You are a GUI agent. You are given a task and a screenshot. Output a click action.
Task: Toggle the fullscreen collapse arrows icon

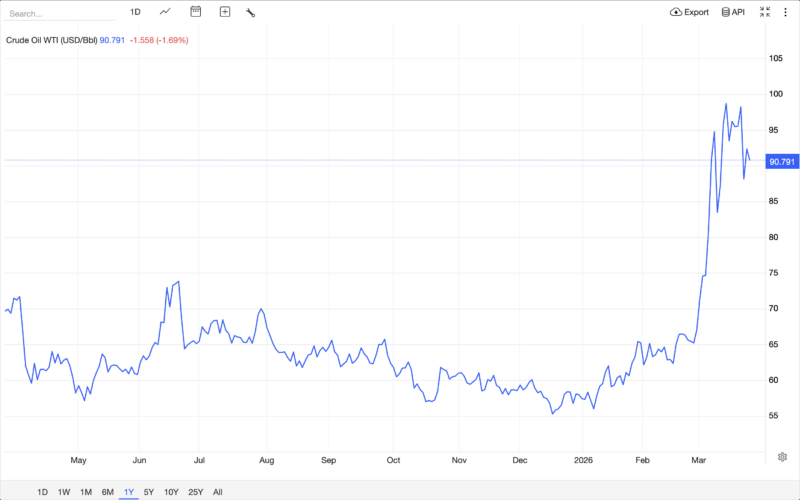tap(765, 12)
